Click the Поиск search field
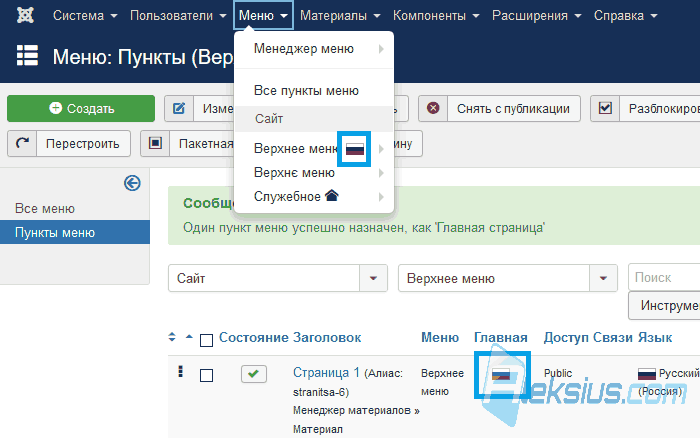This screenshot has height=438, width=700. (664, 277)
